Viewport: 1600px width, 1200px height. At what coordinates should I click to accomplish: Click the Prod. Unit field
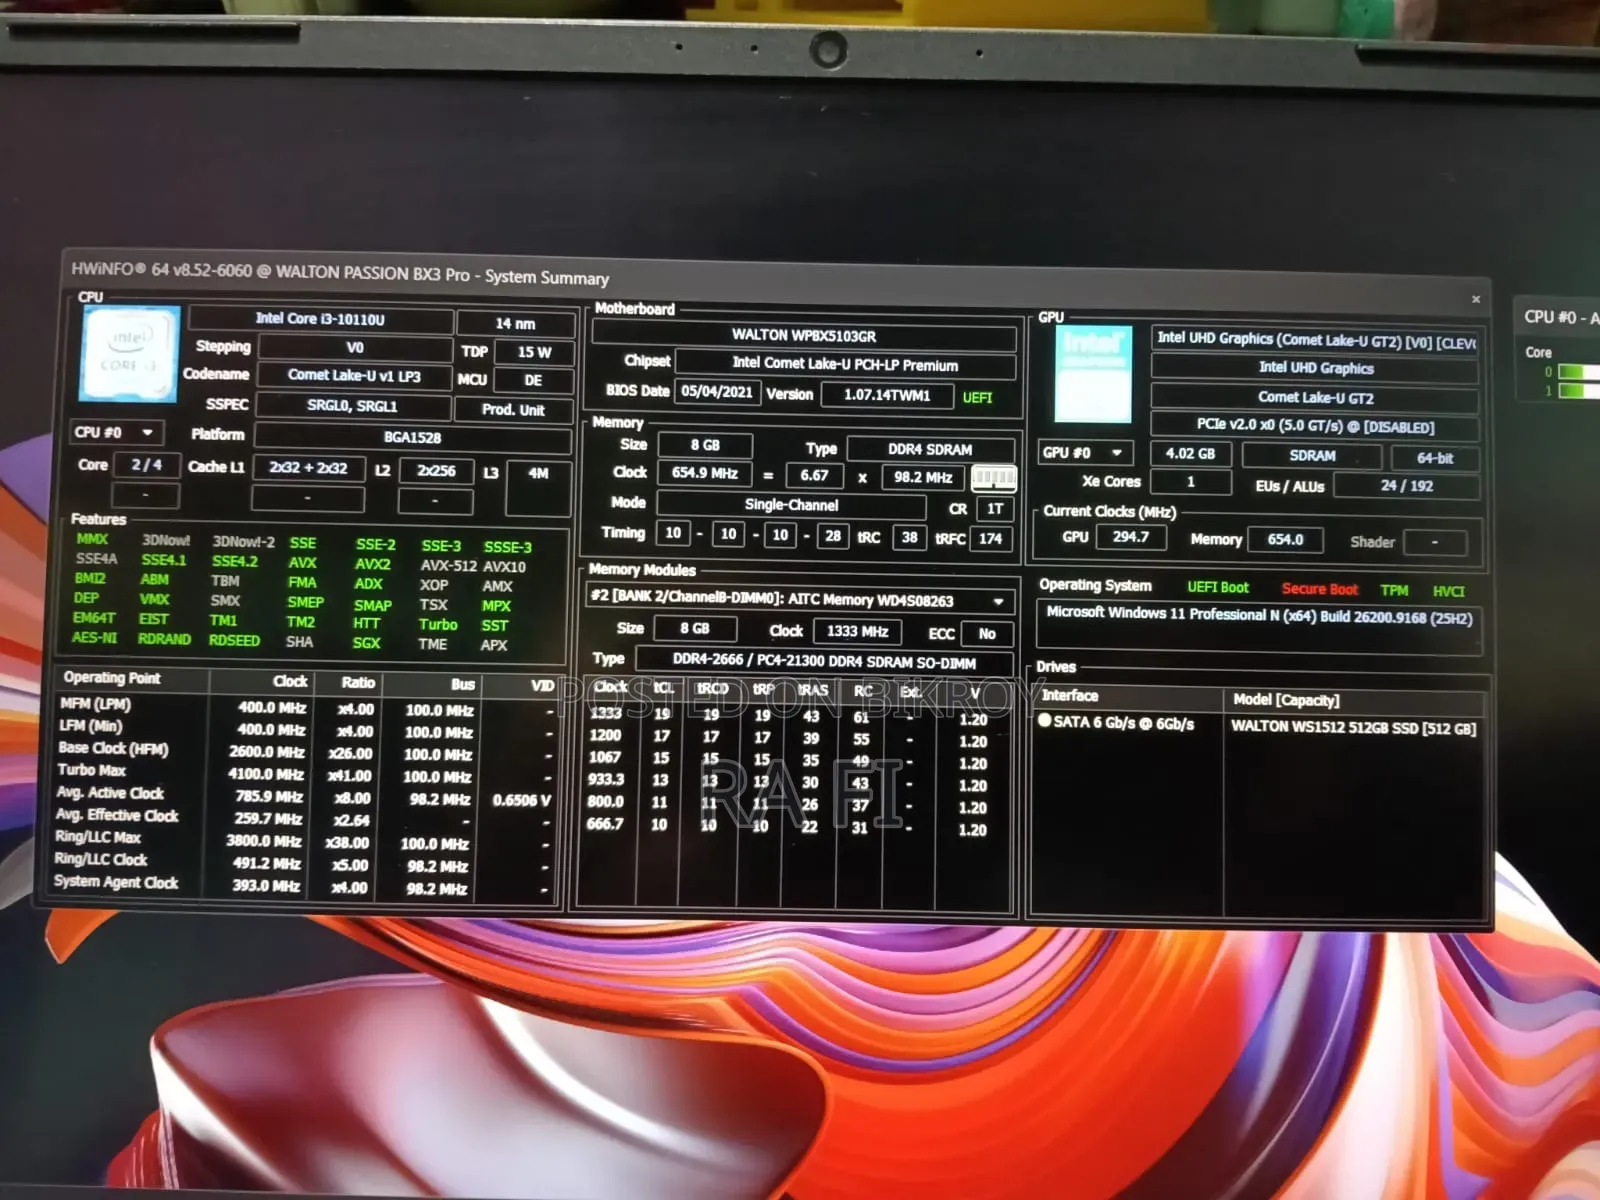pos(513,410)
